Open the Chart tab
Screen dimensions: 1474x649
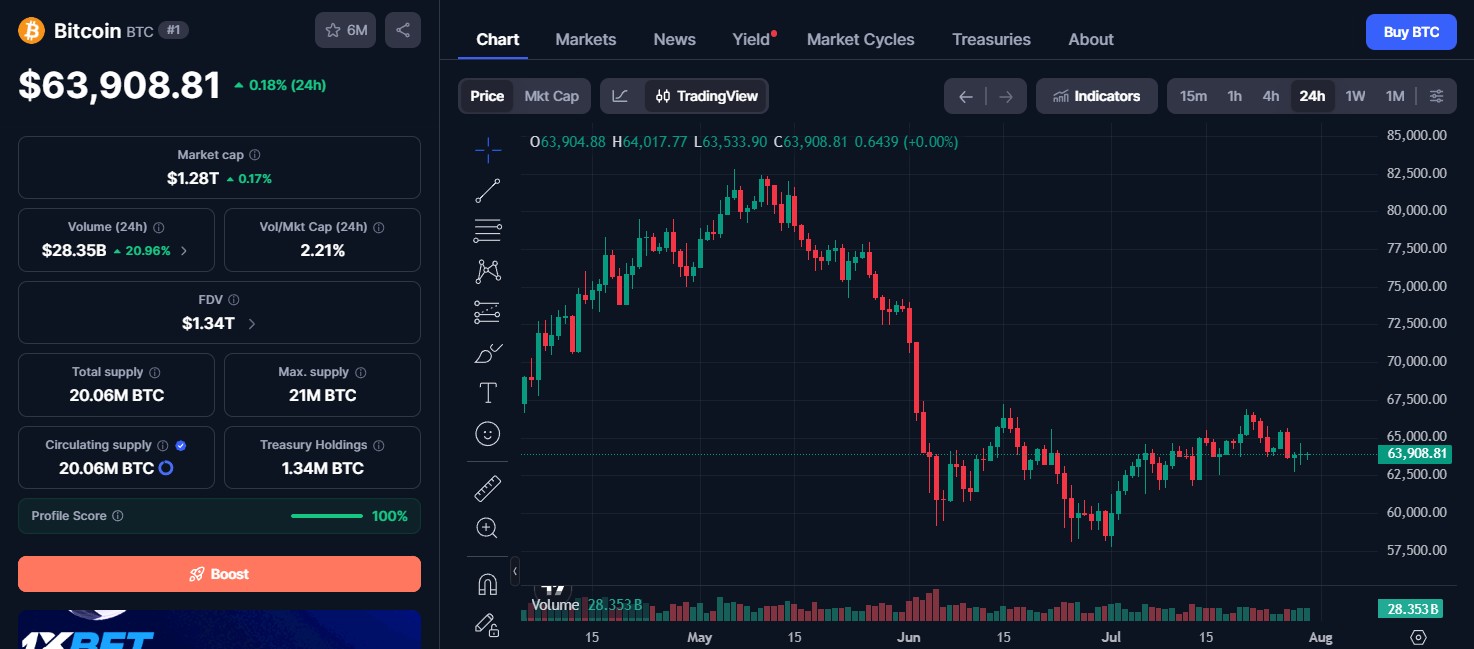click(497, 39)
